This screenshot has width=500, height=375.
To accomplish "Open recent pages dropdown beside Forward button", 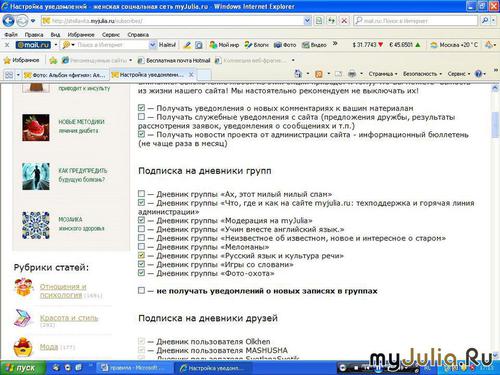I will click(x=33, y=21).
